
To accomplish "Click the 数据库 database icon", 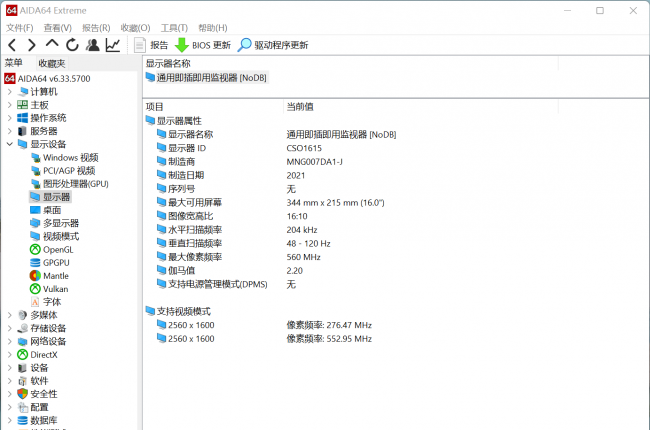I will click(22, 420).
